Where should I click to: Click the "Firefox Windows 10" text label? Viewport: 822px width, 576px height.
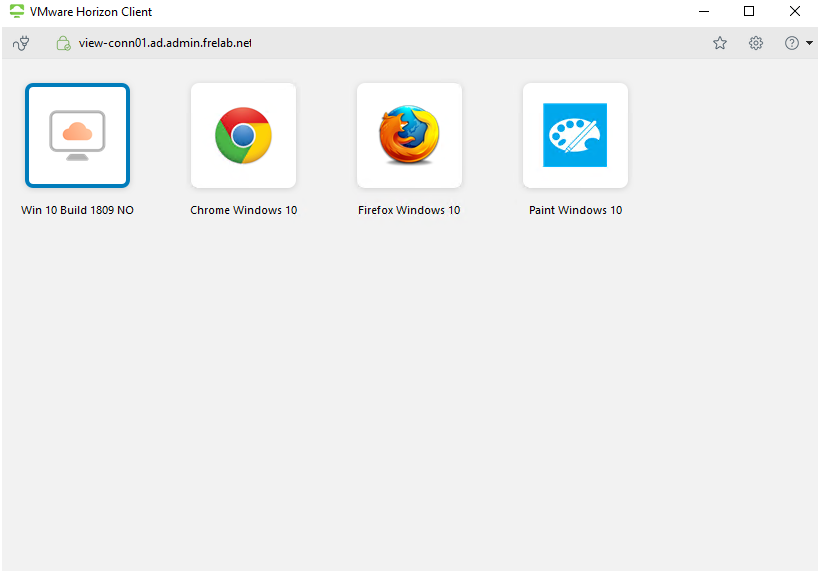(409, 210)
